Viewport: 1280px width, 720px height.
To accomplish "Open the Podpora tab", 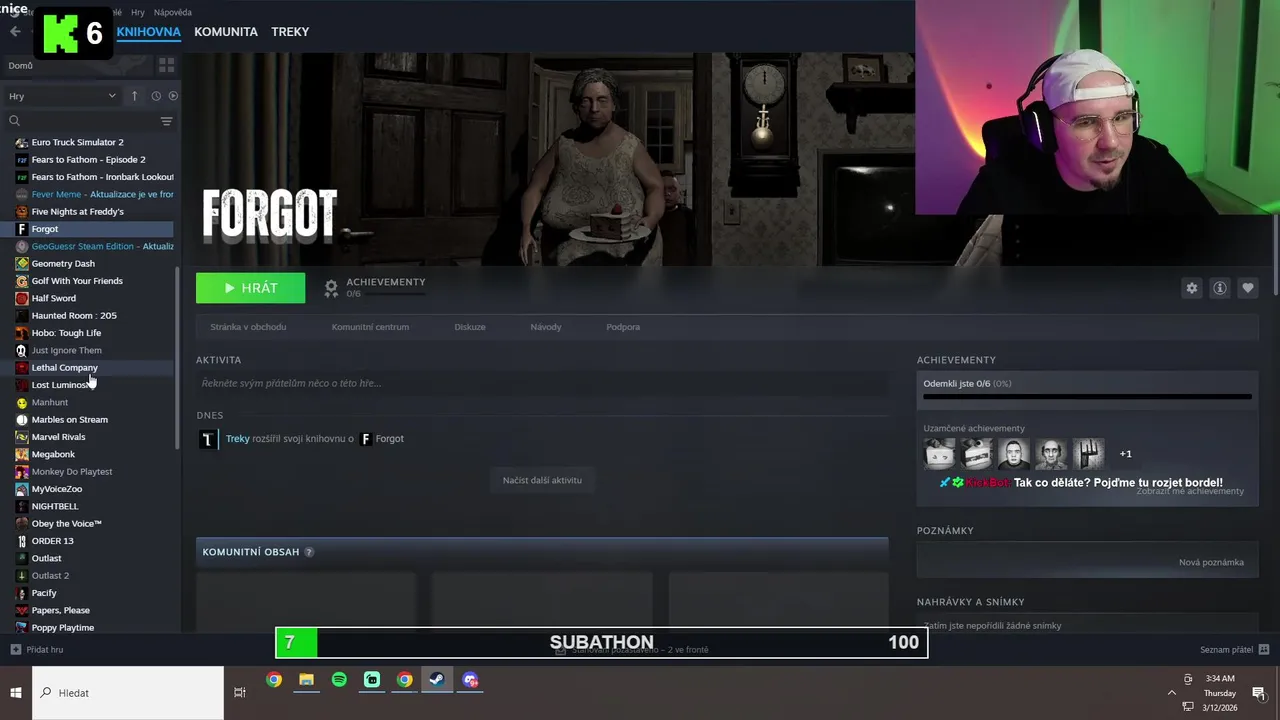I will coord(623,327).
